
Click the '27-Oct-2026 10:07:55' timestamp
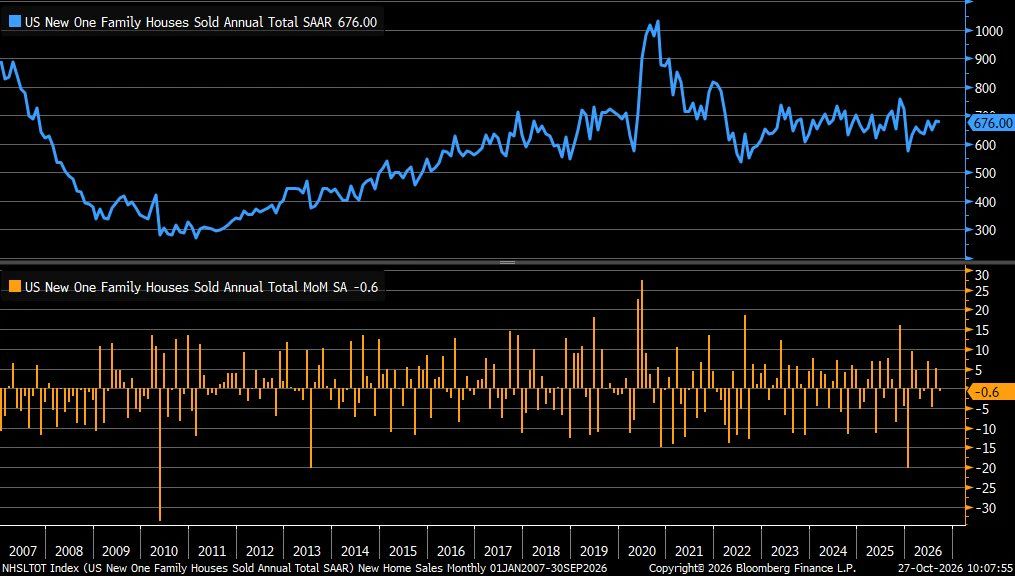955,568
